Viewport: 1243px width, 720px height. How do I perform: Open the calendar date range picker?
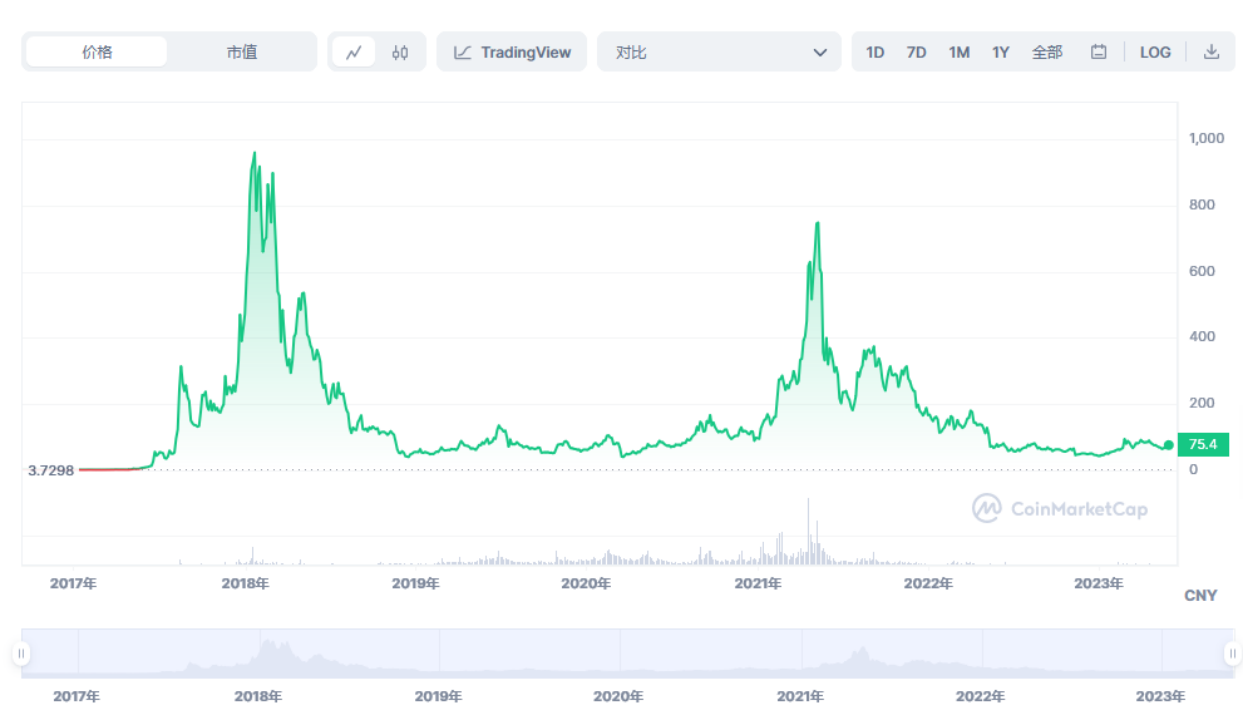[x=1098, y=52]
